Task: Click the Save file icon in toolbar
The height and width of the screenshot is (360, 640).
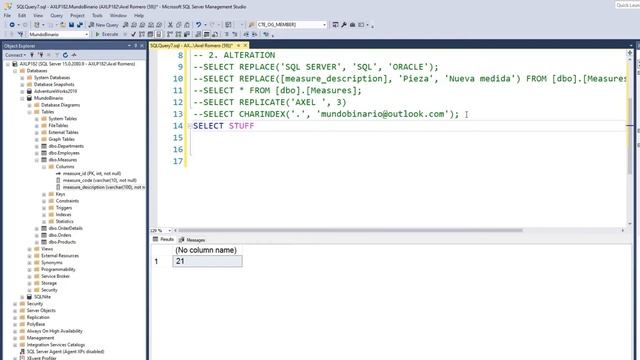Action: [x=71, y=25]
